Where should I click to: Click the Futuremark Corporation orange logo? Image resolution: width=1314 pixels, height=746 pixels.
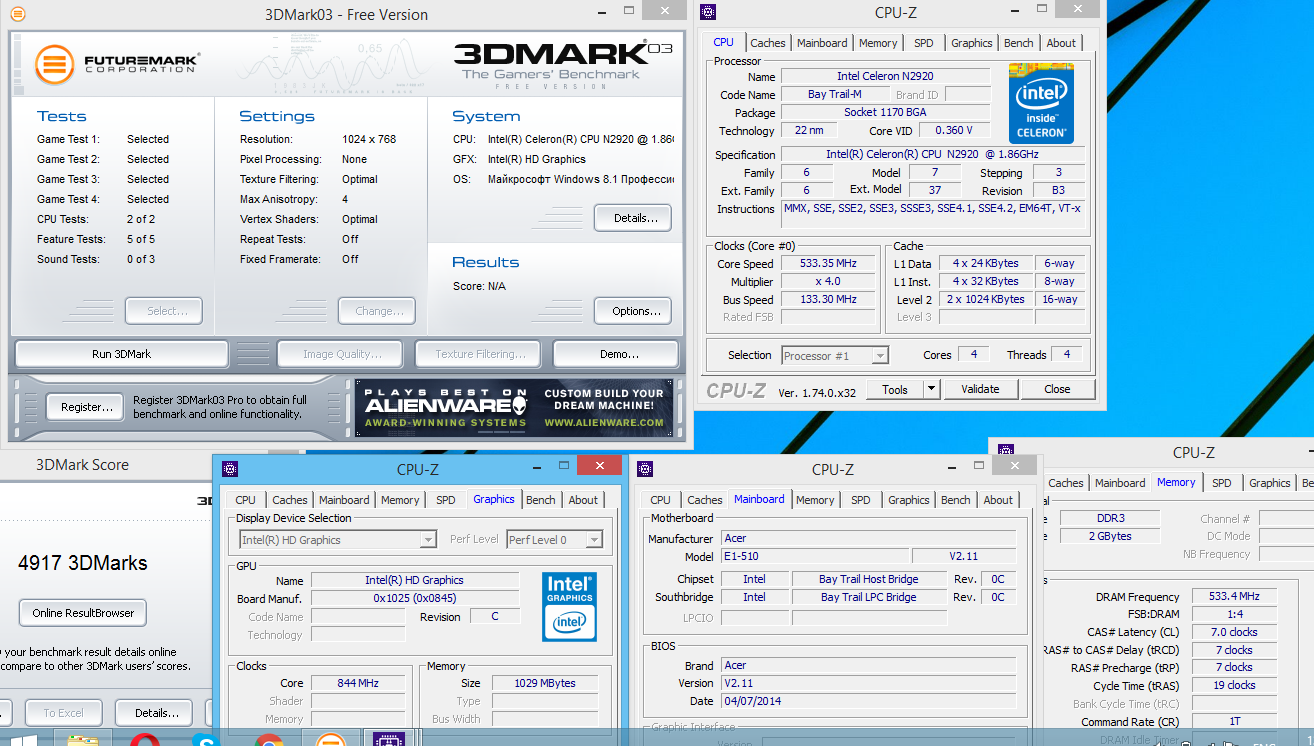coord(54,64)
